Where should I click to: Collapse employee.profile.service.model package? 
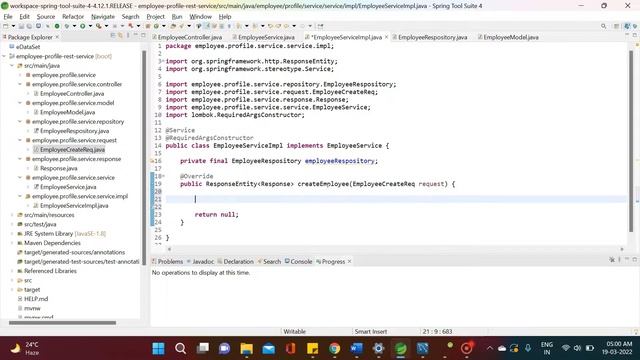(20, 103)
